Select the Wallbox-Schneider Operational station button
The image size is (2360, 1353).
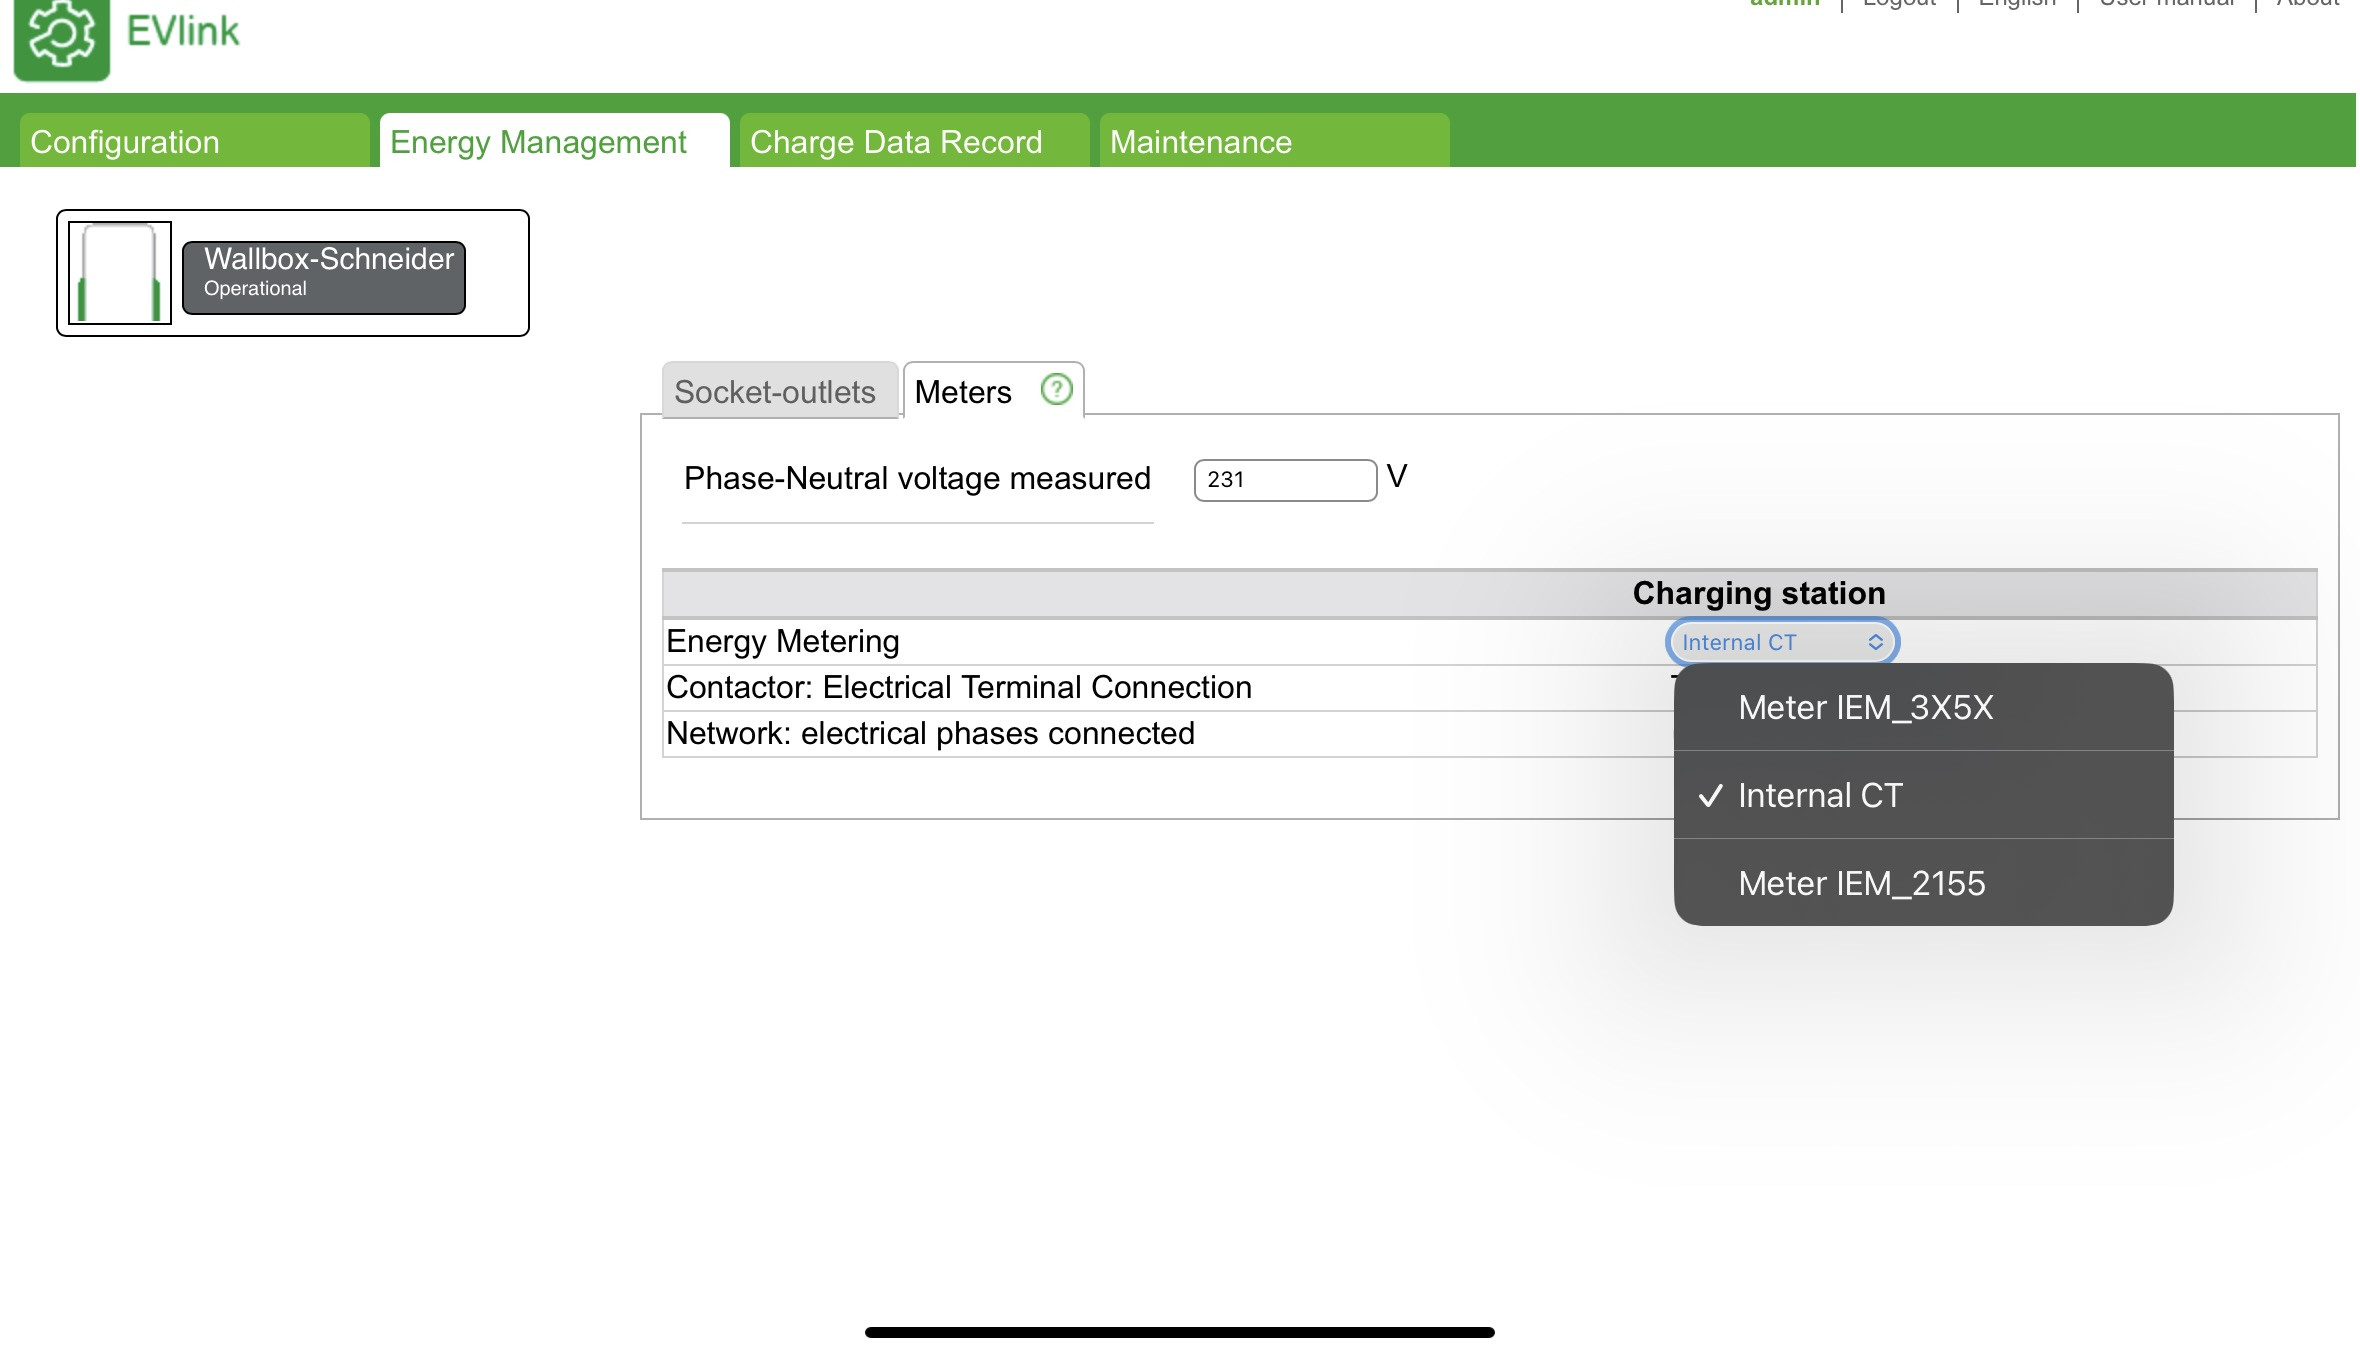pos(324,277)
